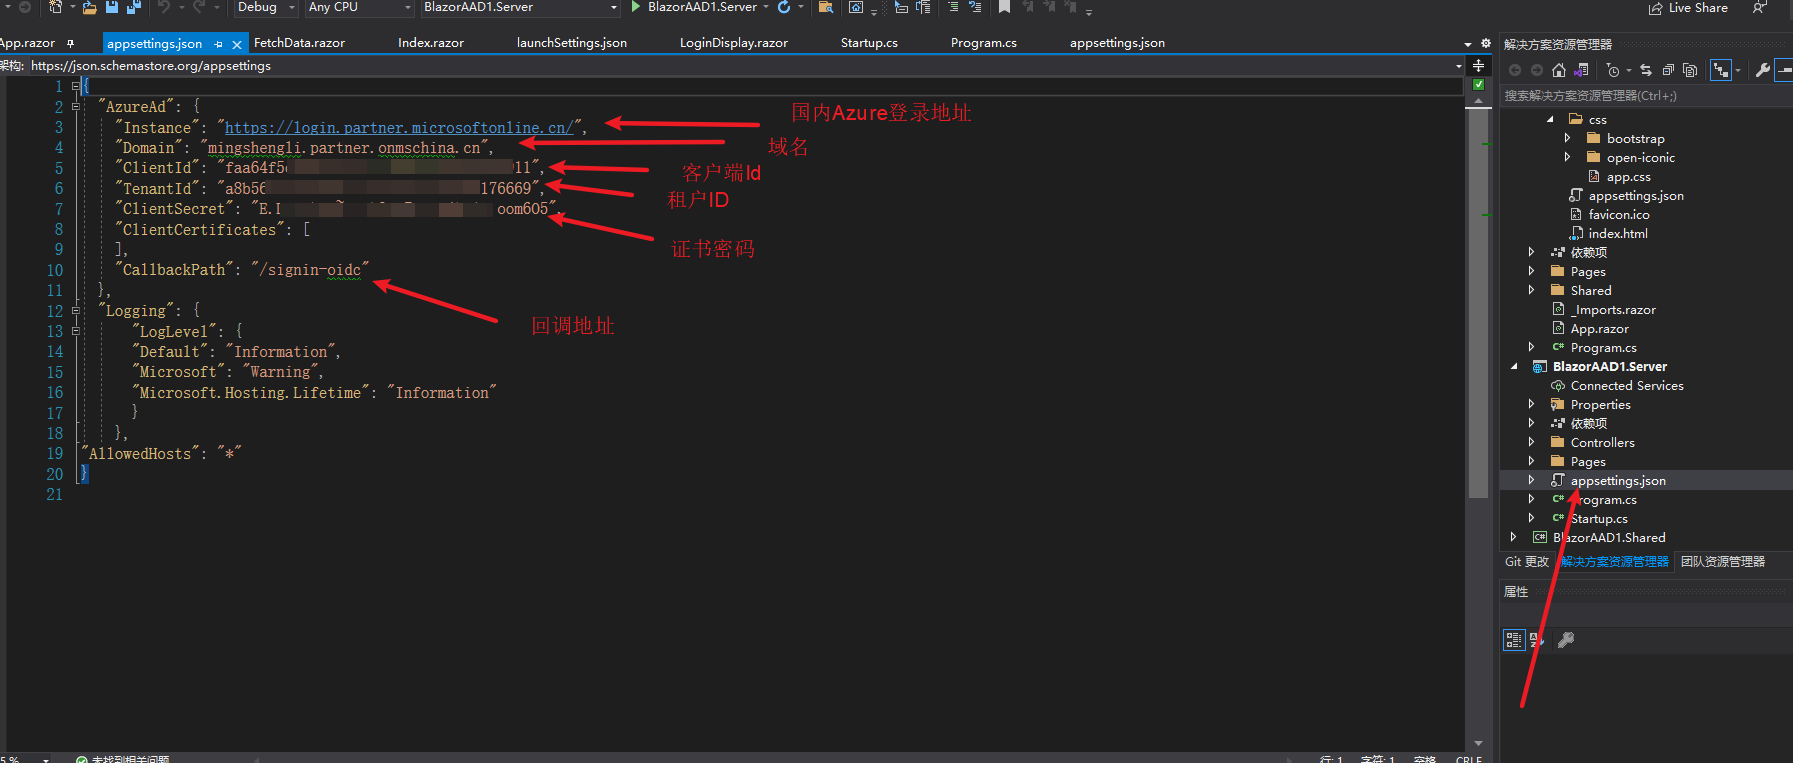Screen dimensions: 1793x763
Task: Click the property pages wrench icon
Action: coord(1566,640)
